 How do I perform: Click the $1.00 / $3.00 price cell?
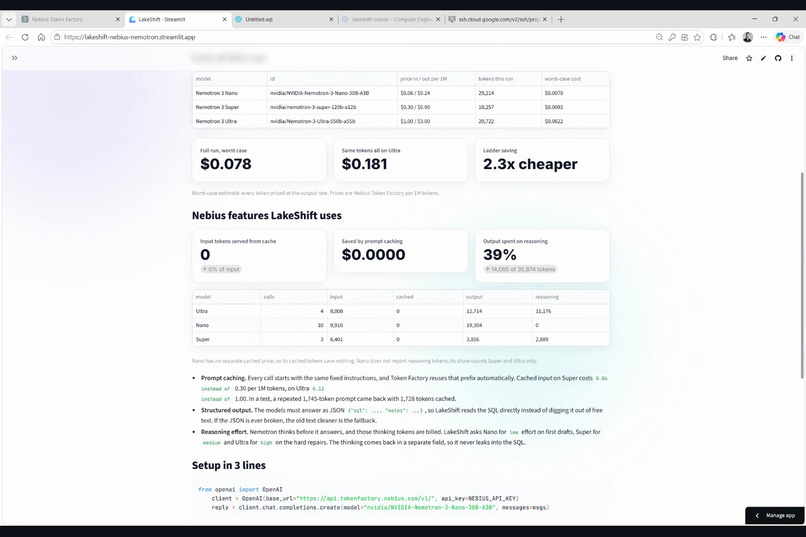[436, 121]
